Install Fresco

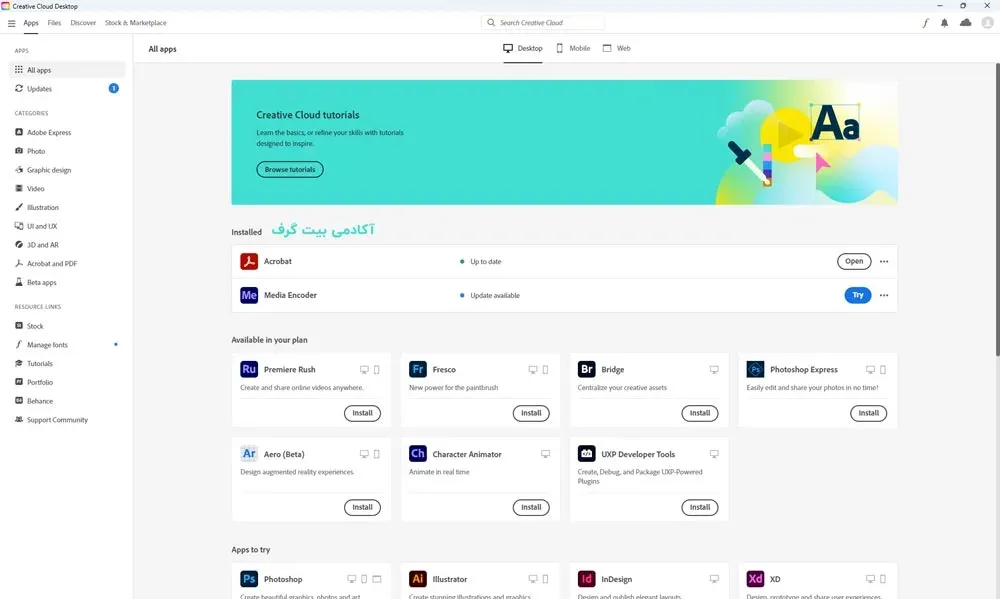tap(531, 413)
